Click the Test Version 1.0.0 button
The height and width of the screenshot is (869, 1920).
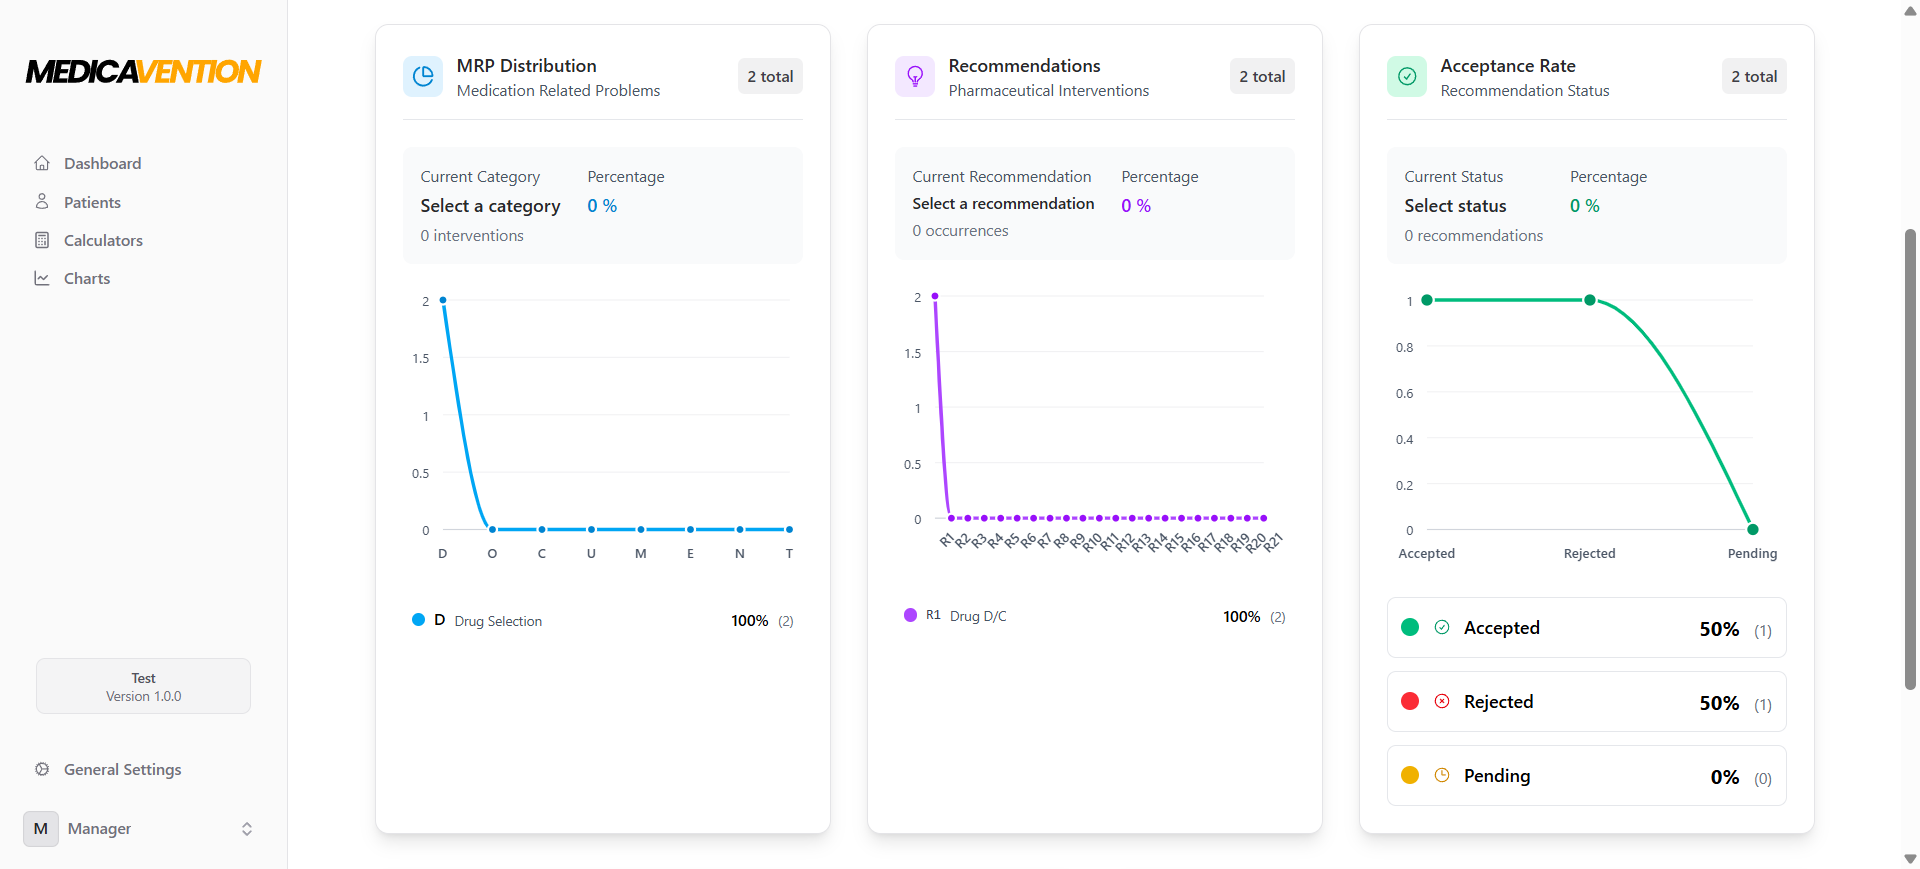[143, 686]
